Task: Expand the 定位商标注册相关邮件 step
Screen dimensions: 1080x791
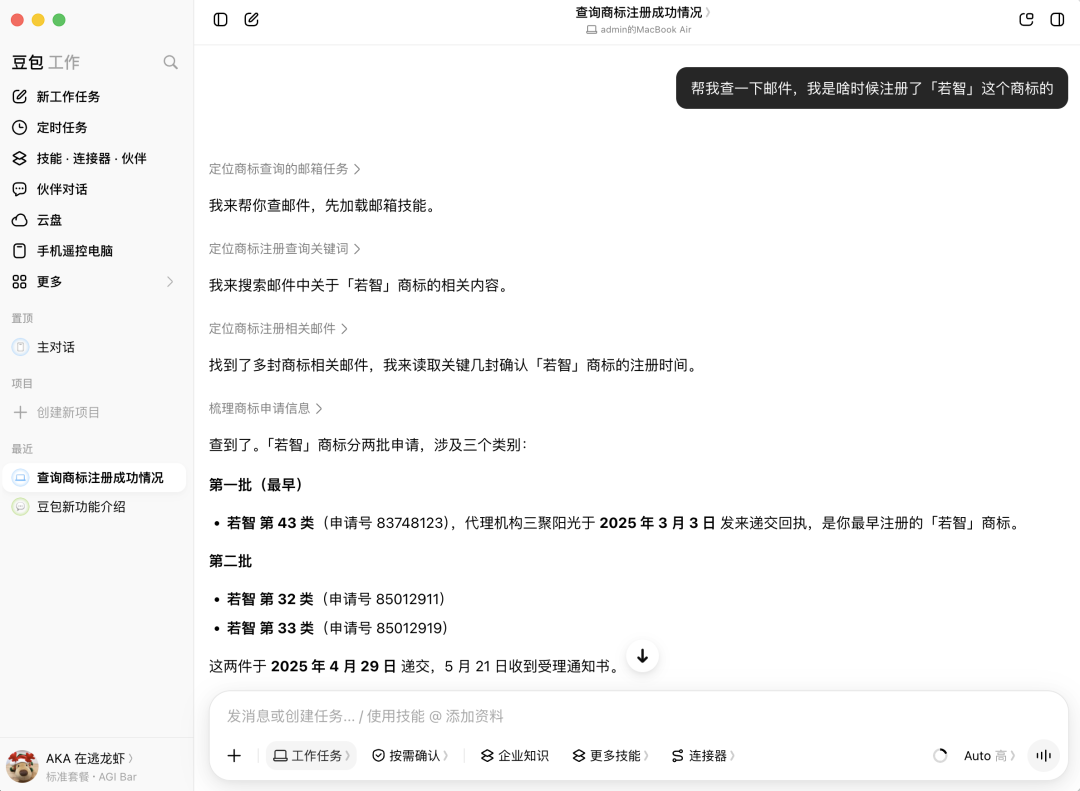Action: (x=278, y=329)
